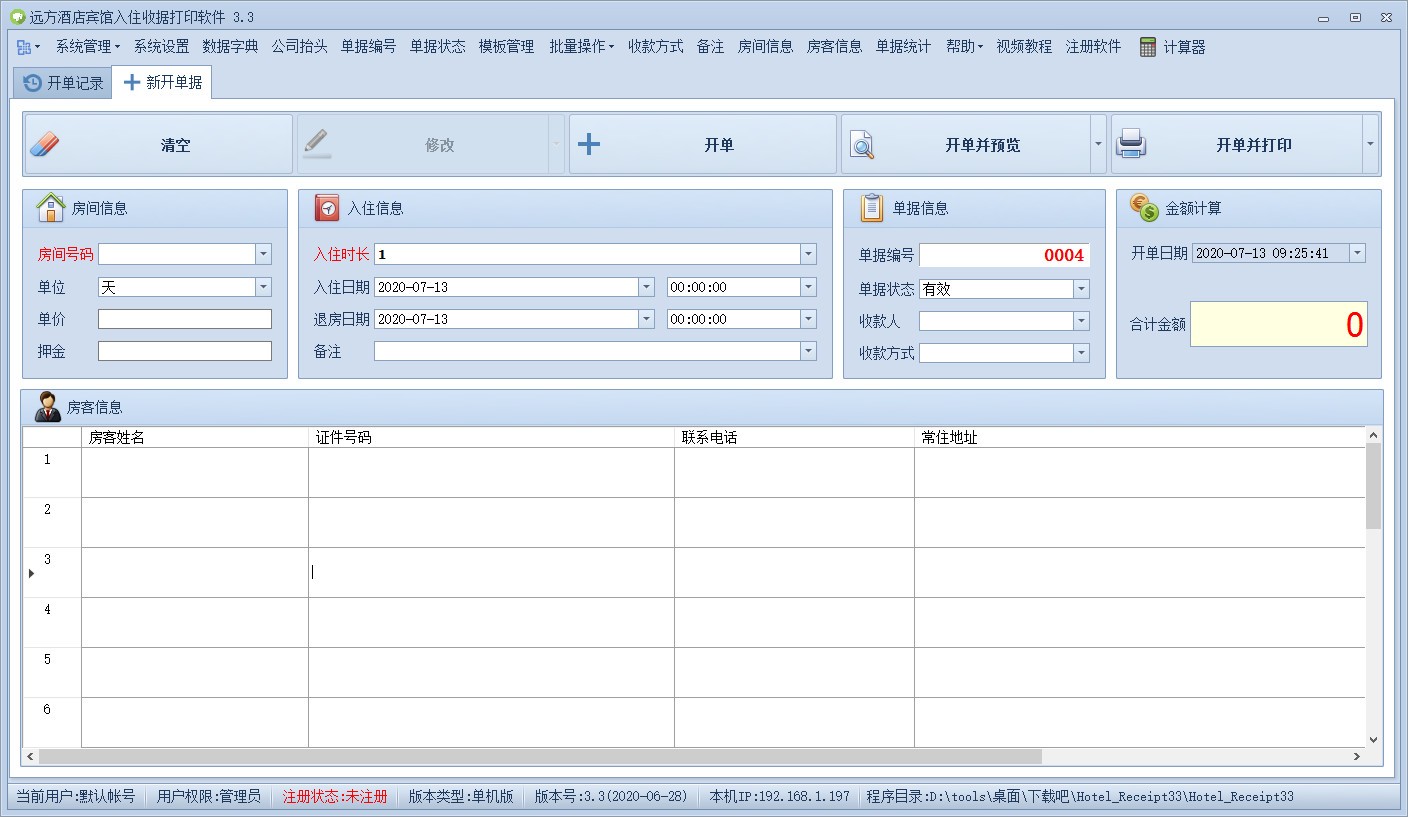Viewport: 1408px width, 817px height.
Task: Click the vertical scrollbar thumb
Action: [x=1373, y=486]
